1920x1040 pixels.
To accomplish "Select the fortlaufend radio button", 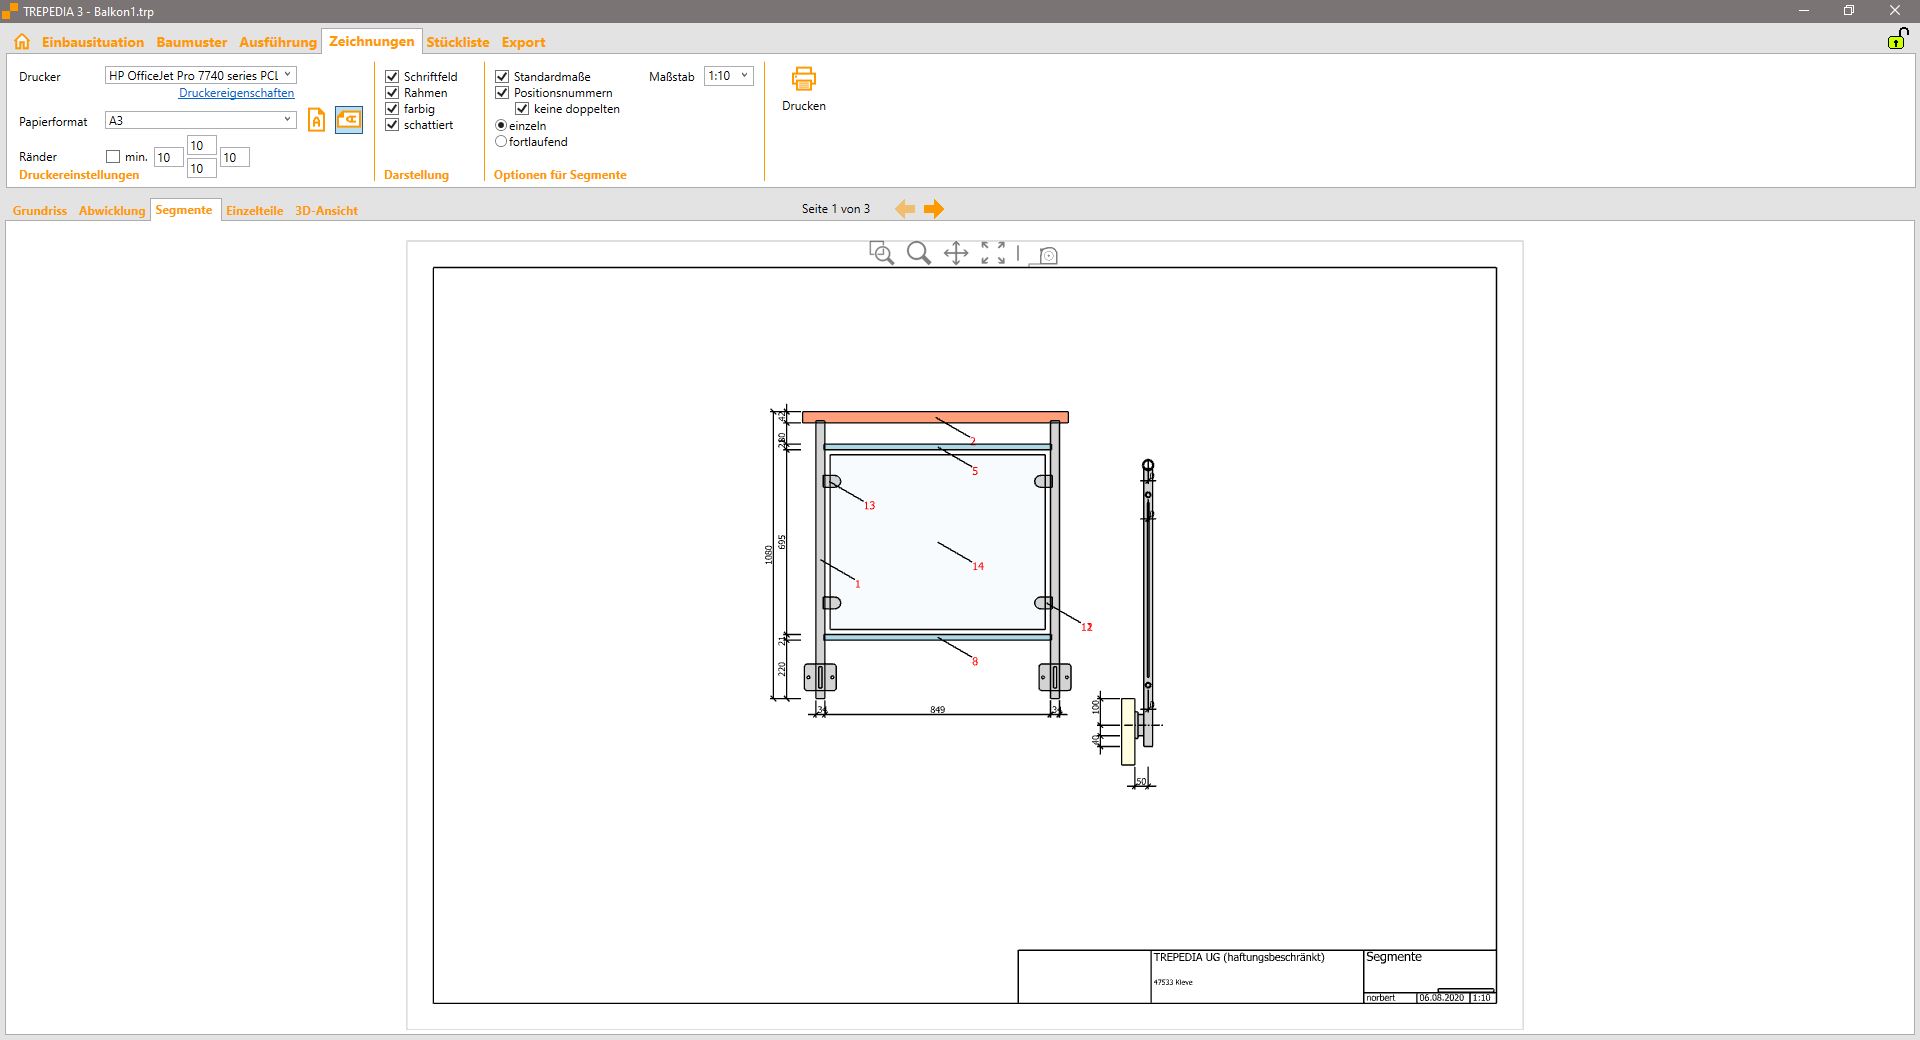I will coord(501,142).
